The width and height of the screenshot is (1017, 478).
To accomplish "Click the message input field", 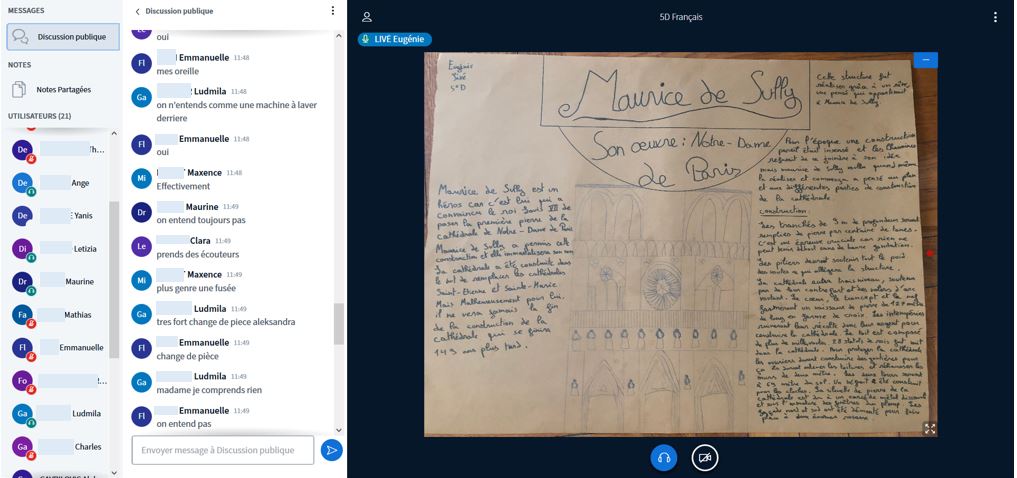I will pyautogui.click(x=222, y=450).
